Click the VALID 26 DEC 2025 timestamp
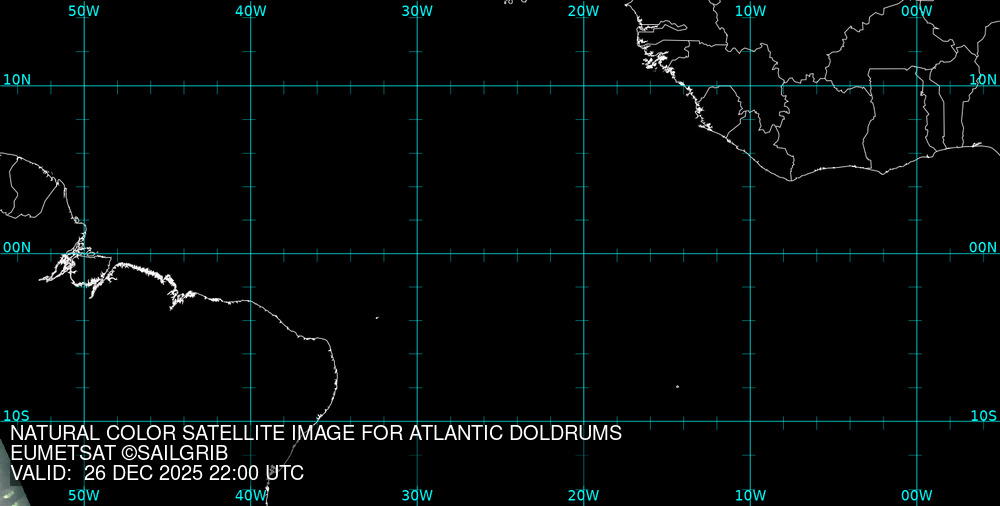1000x506 pixels. 157,473
